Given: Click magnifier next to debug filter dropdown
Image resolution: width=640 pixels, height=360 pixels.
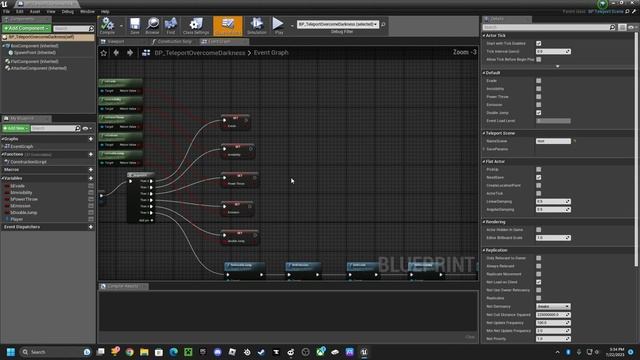Looking at the screenshot, I should (383, 24).
